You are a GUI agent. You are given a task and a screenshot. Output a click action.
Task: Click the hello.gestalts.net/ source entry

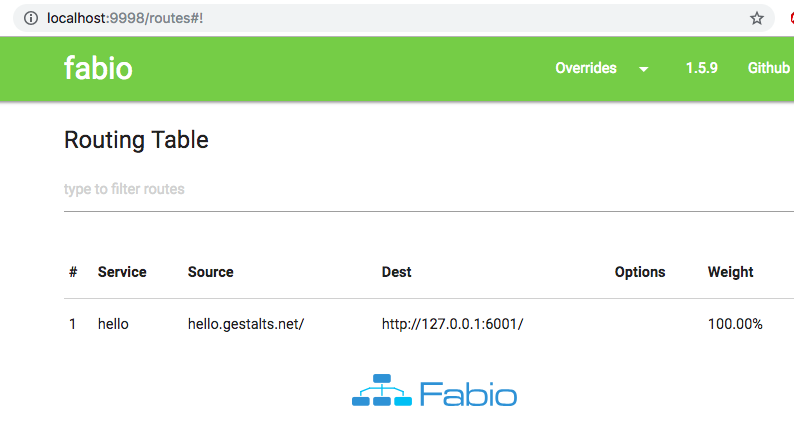(x=246, y=324)
